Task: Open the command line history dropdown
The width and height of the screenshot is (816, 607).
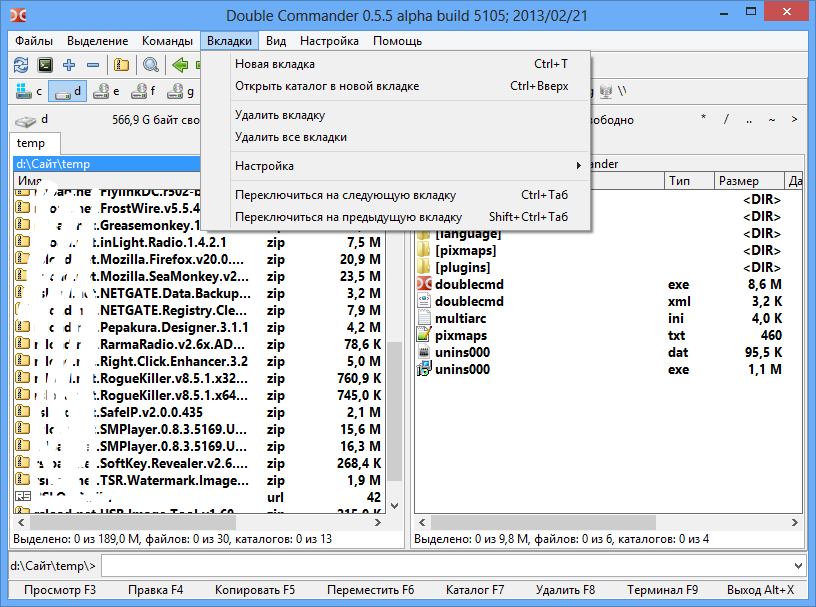Action: click(798, 565)
